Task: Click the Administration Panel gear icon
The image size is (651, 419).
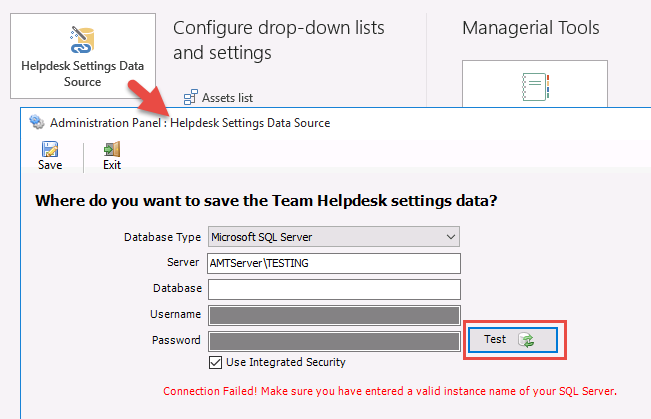Action: point(37,123)
